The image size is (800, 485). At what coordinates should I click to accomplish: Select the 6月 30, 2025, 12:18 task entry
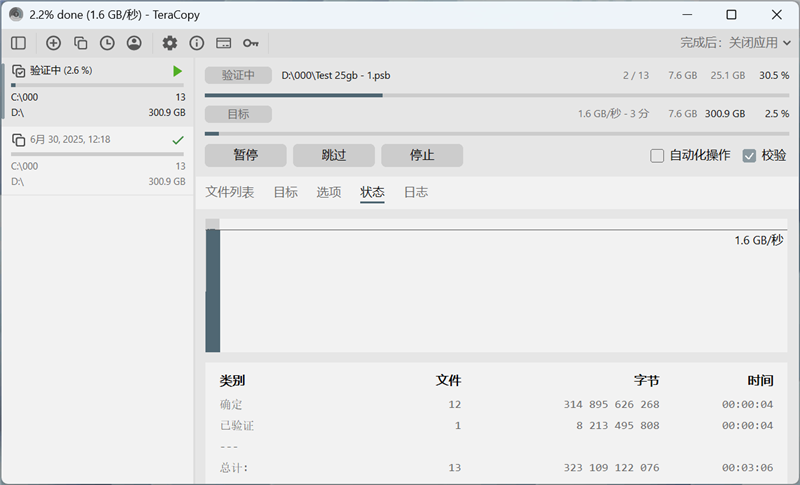[97, 160]
